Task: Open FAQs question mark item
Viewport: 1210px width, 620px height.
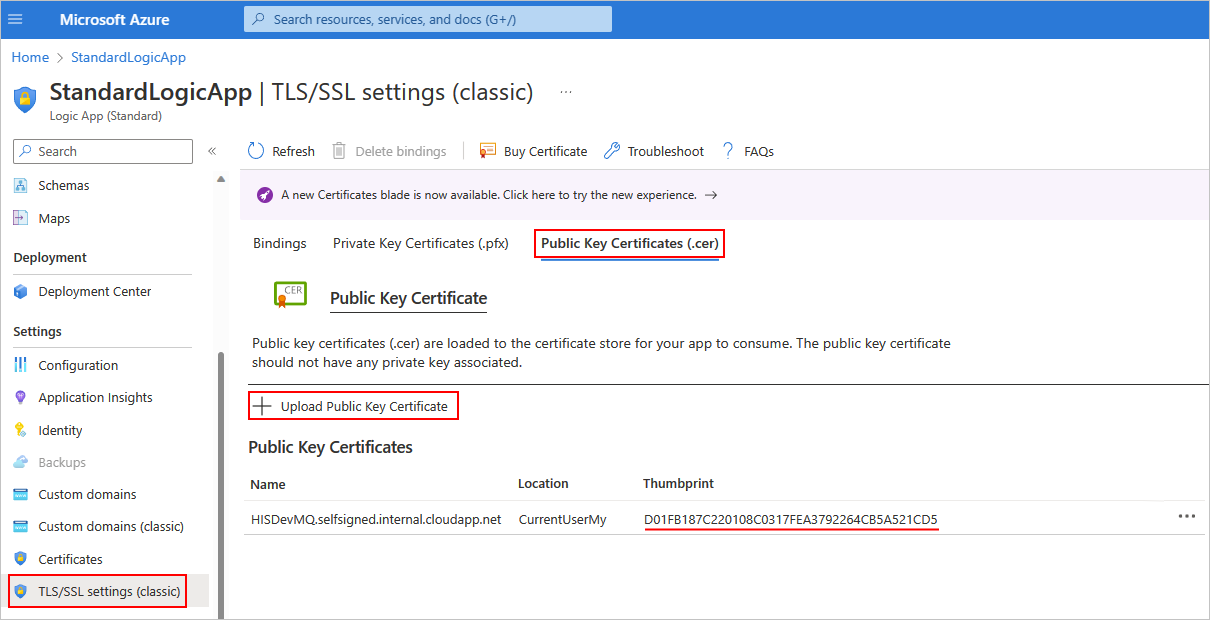Action: pyautogui.click(x=728, y=151)
